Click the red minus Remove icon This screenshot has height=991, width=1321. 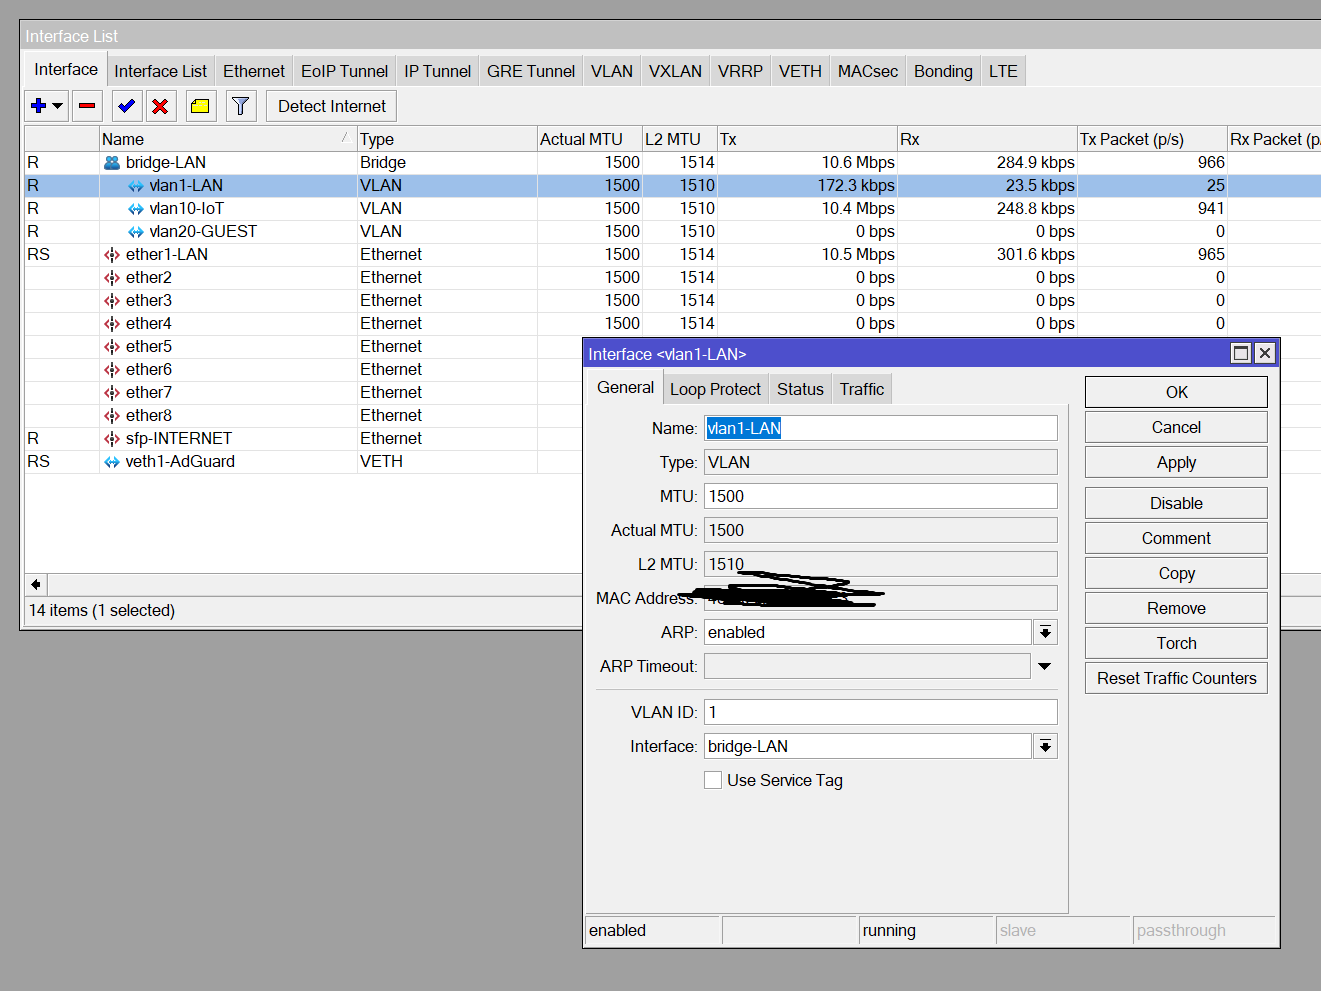click(87, 106)
